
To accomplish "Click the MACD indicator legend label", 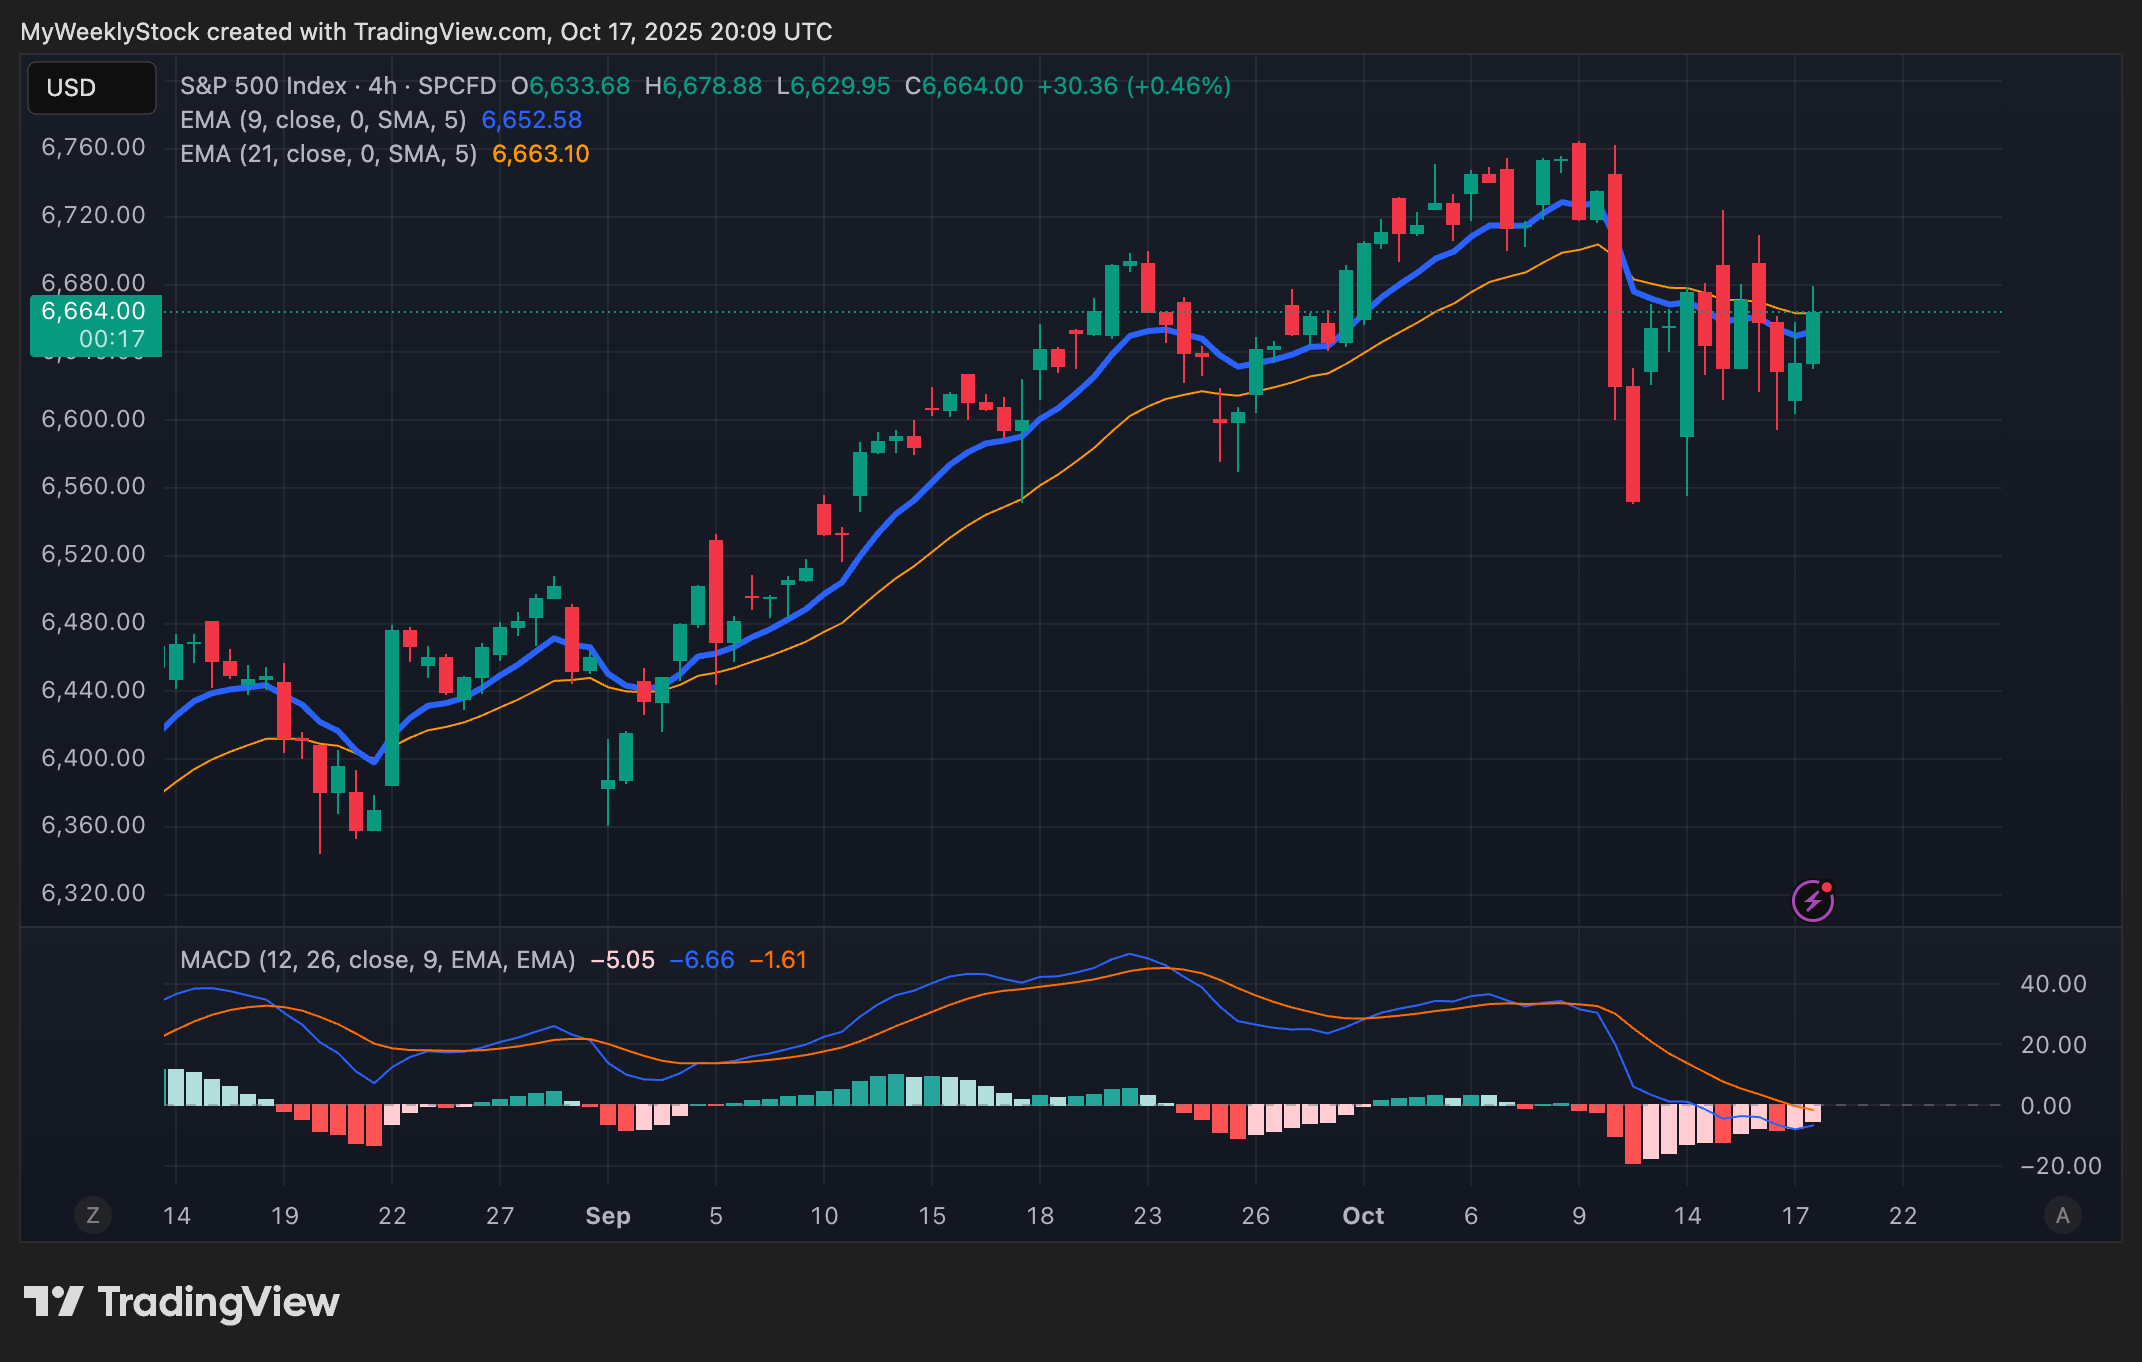I will pos(377,960).
